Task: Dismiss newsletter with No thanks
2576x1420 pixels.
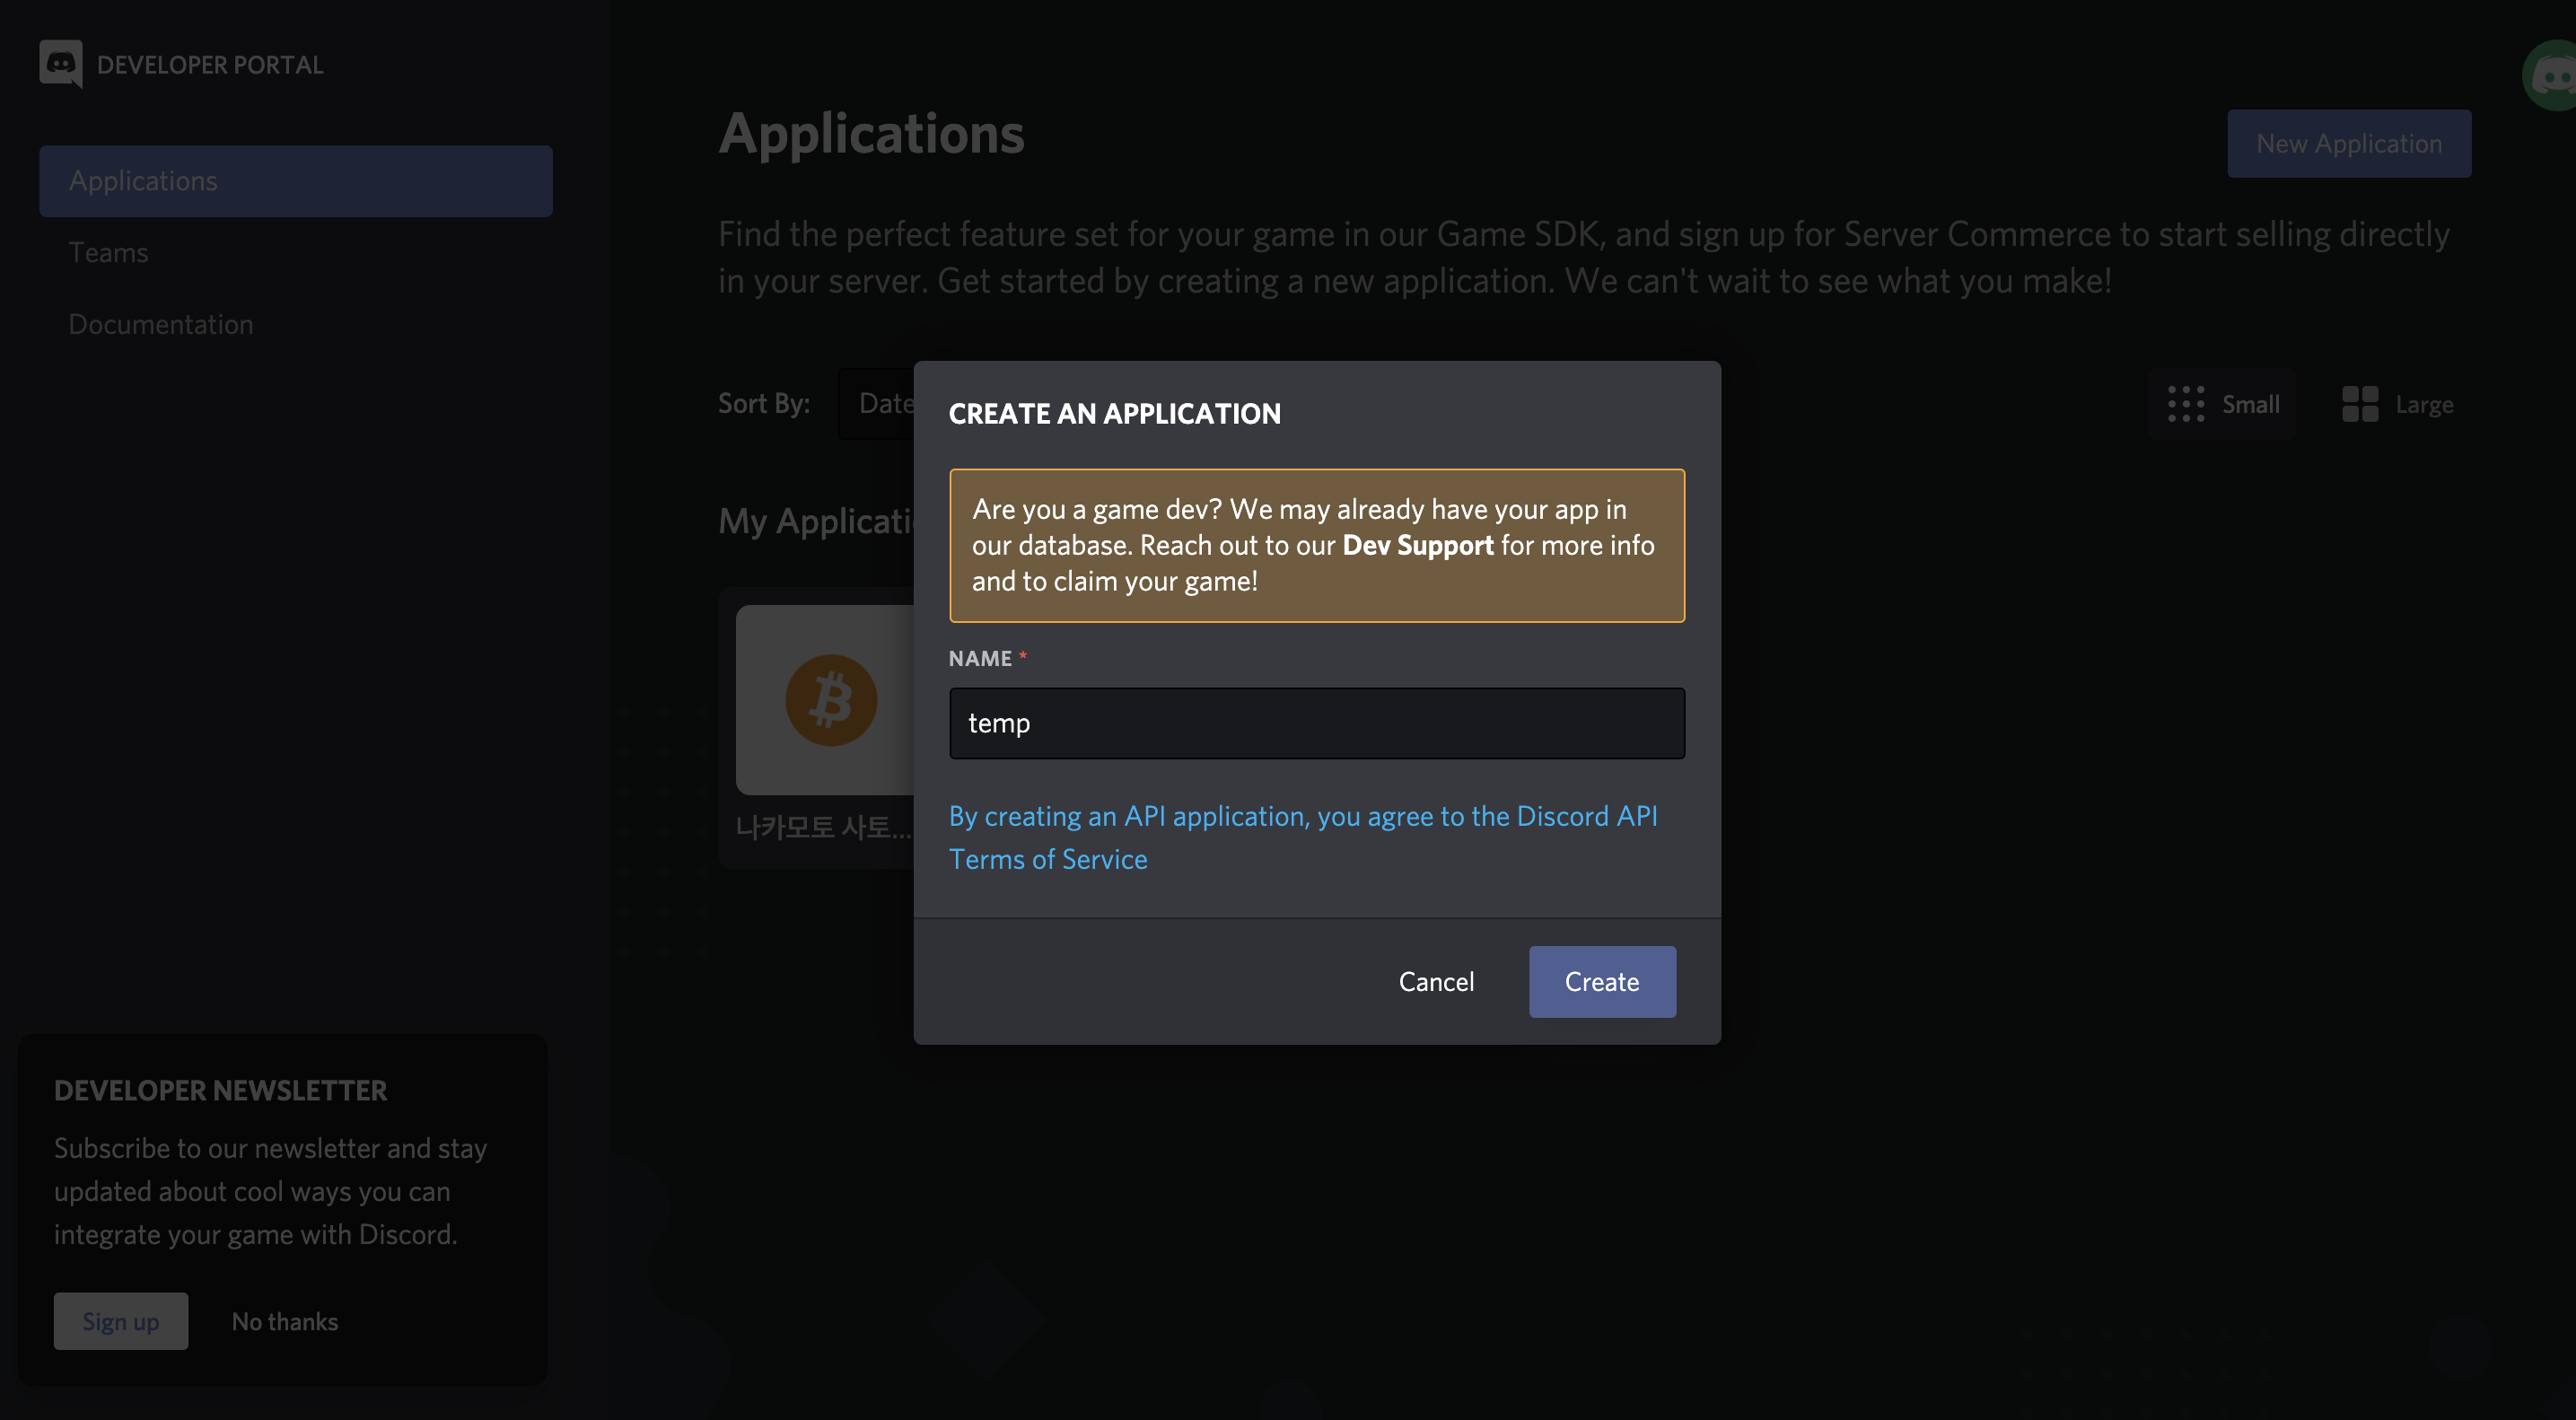Action: [x=285, y=1321]
